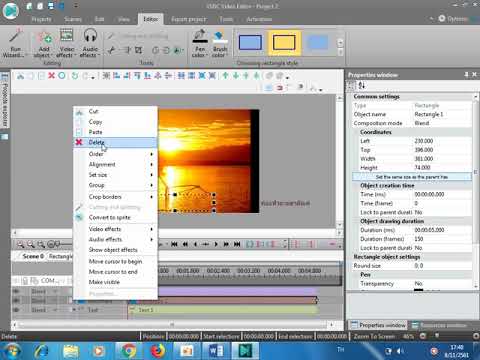Open the Projects explorer side panel
Screen dimensions: 480x360
coord(5,101)
